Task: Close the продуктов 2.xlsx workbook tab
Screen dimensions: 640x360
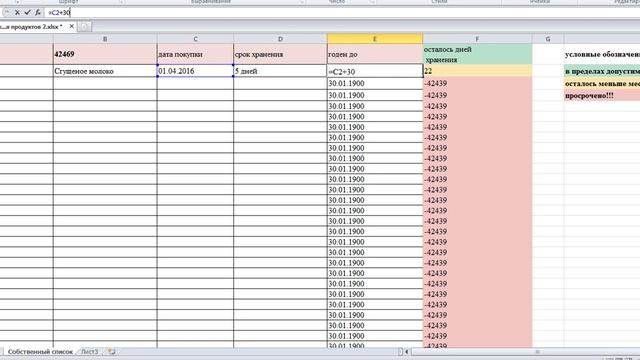Action: (x=71, y=26)
